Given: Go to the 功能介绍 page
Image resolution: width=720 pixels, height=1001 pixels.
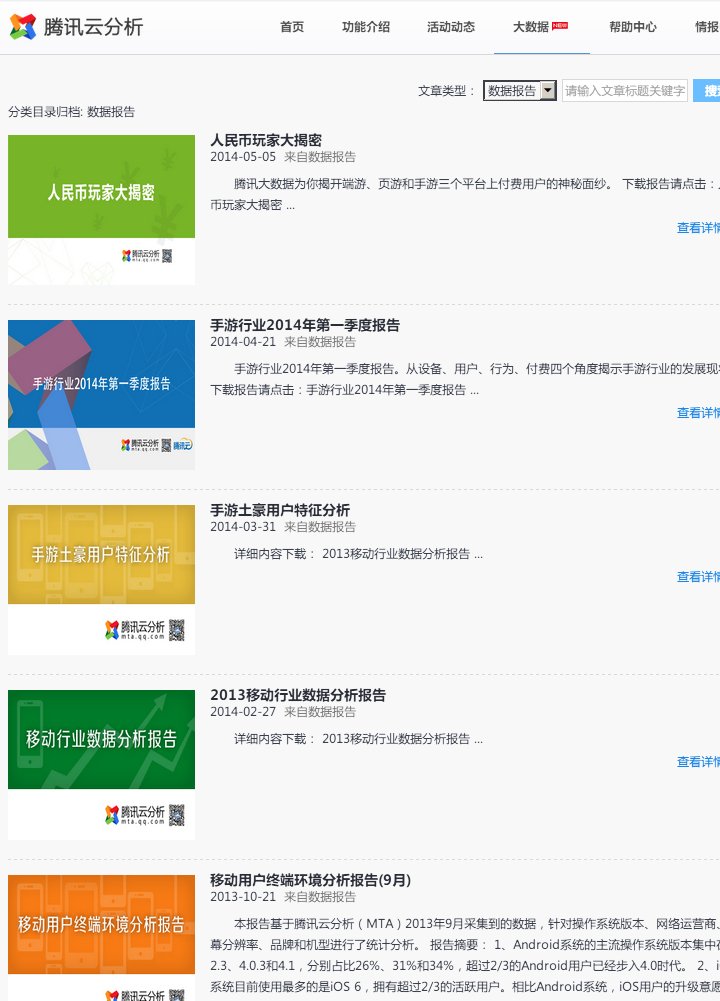Looking at the screenshot, I should coord(366,27).
